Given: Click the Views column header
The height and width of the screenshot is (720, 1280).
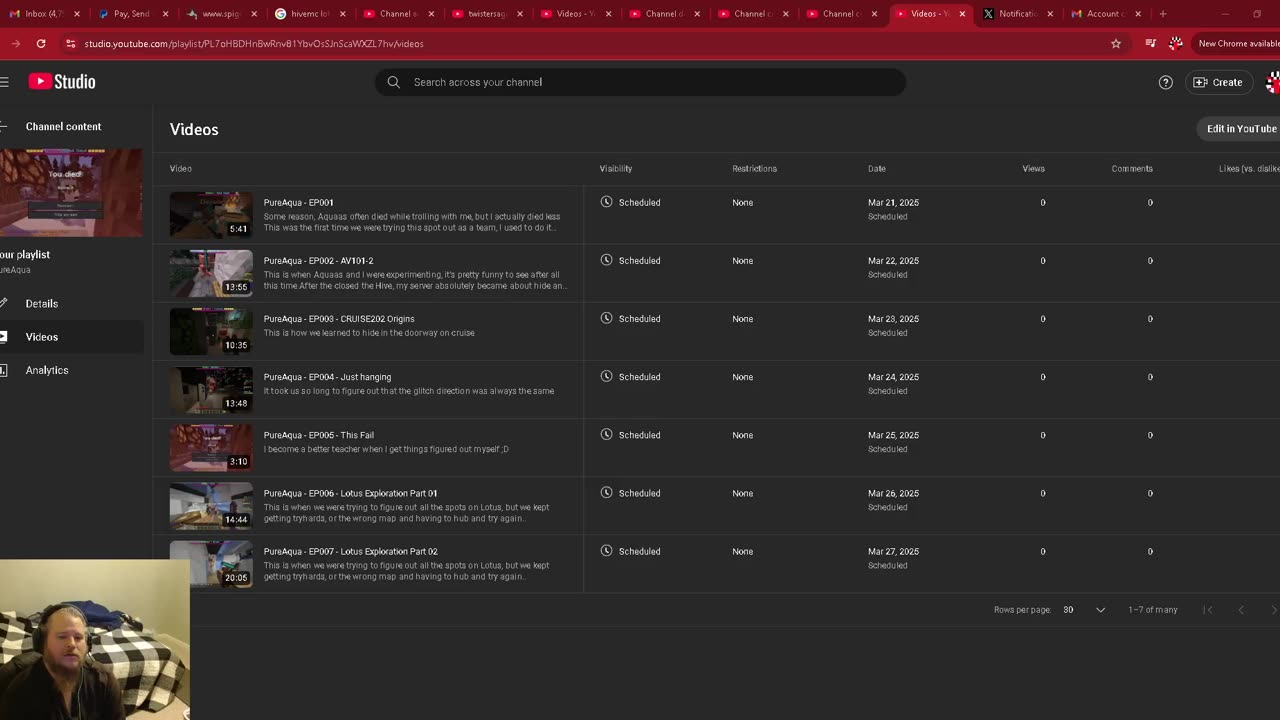Looking at the screenshot, I should (x=1033, y=168).
